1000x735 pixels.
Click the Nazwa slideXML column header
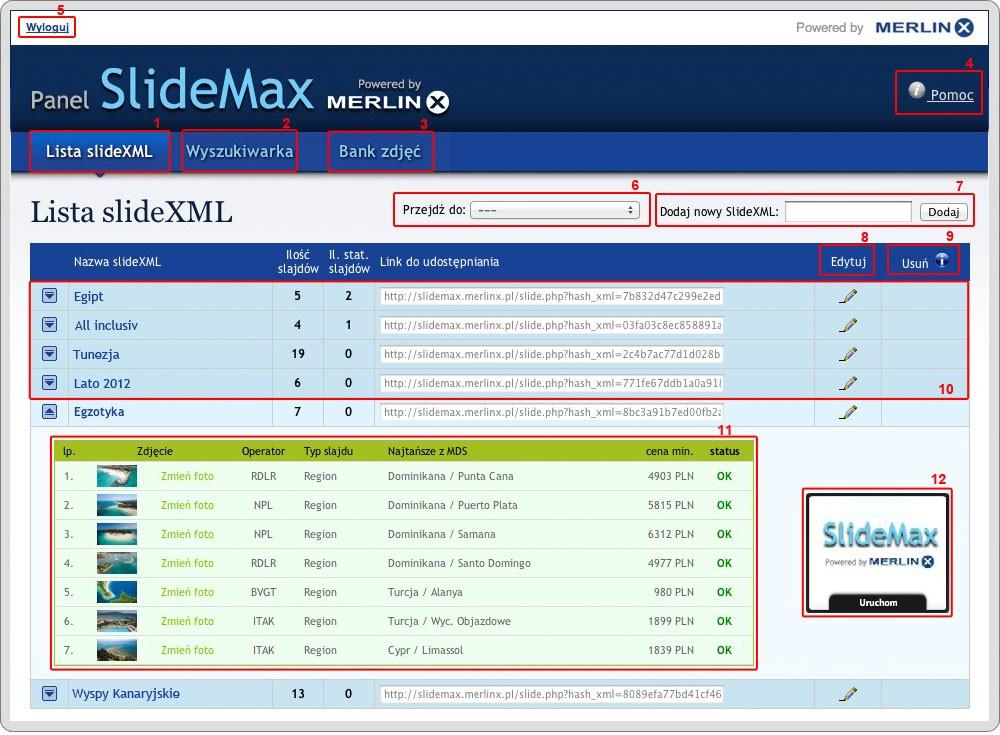117,262
